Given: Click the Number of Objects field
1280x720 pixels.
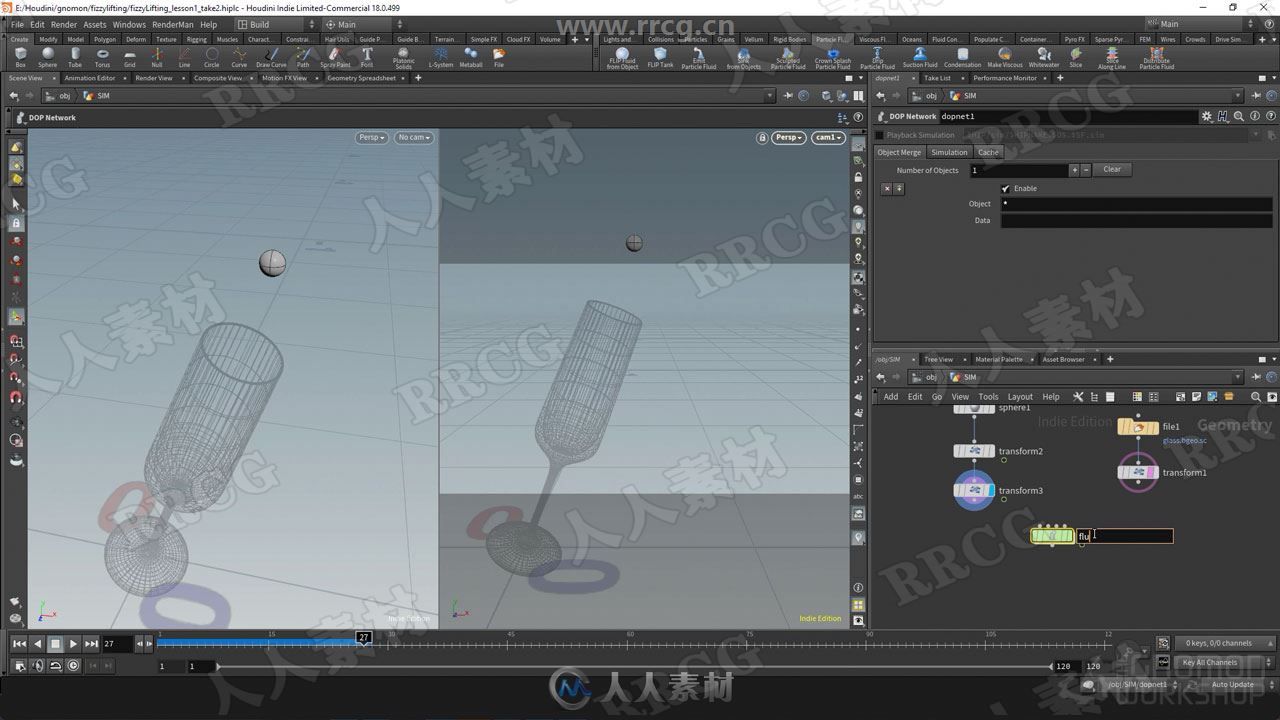Looking at the screenshot, I should coord(1019,170).
